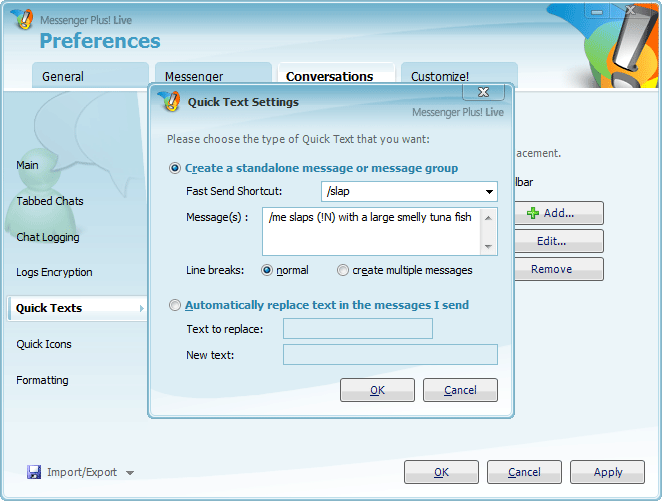The width and height of the screenshot is (662, 501).
Task: Select the normal line breaks option
Action: coord(267,270)
